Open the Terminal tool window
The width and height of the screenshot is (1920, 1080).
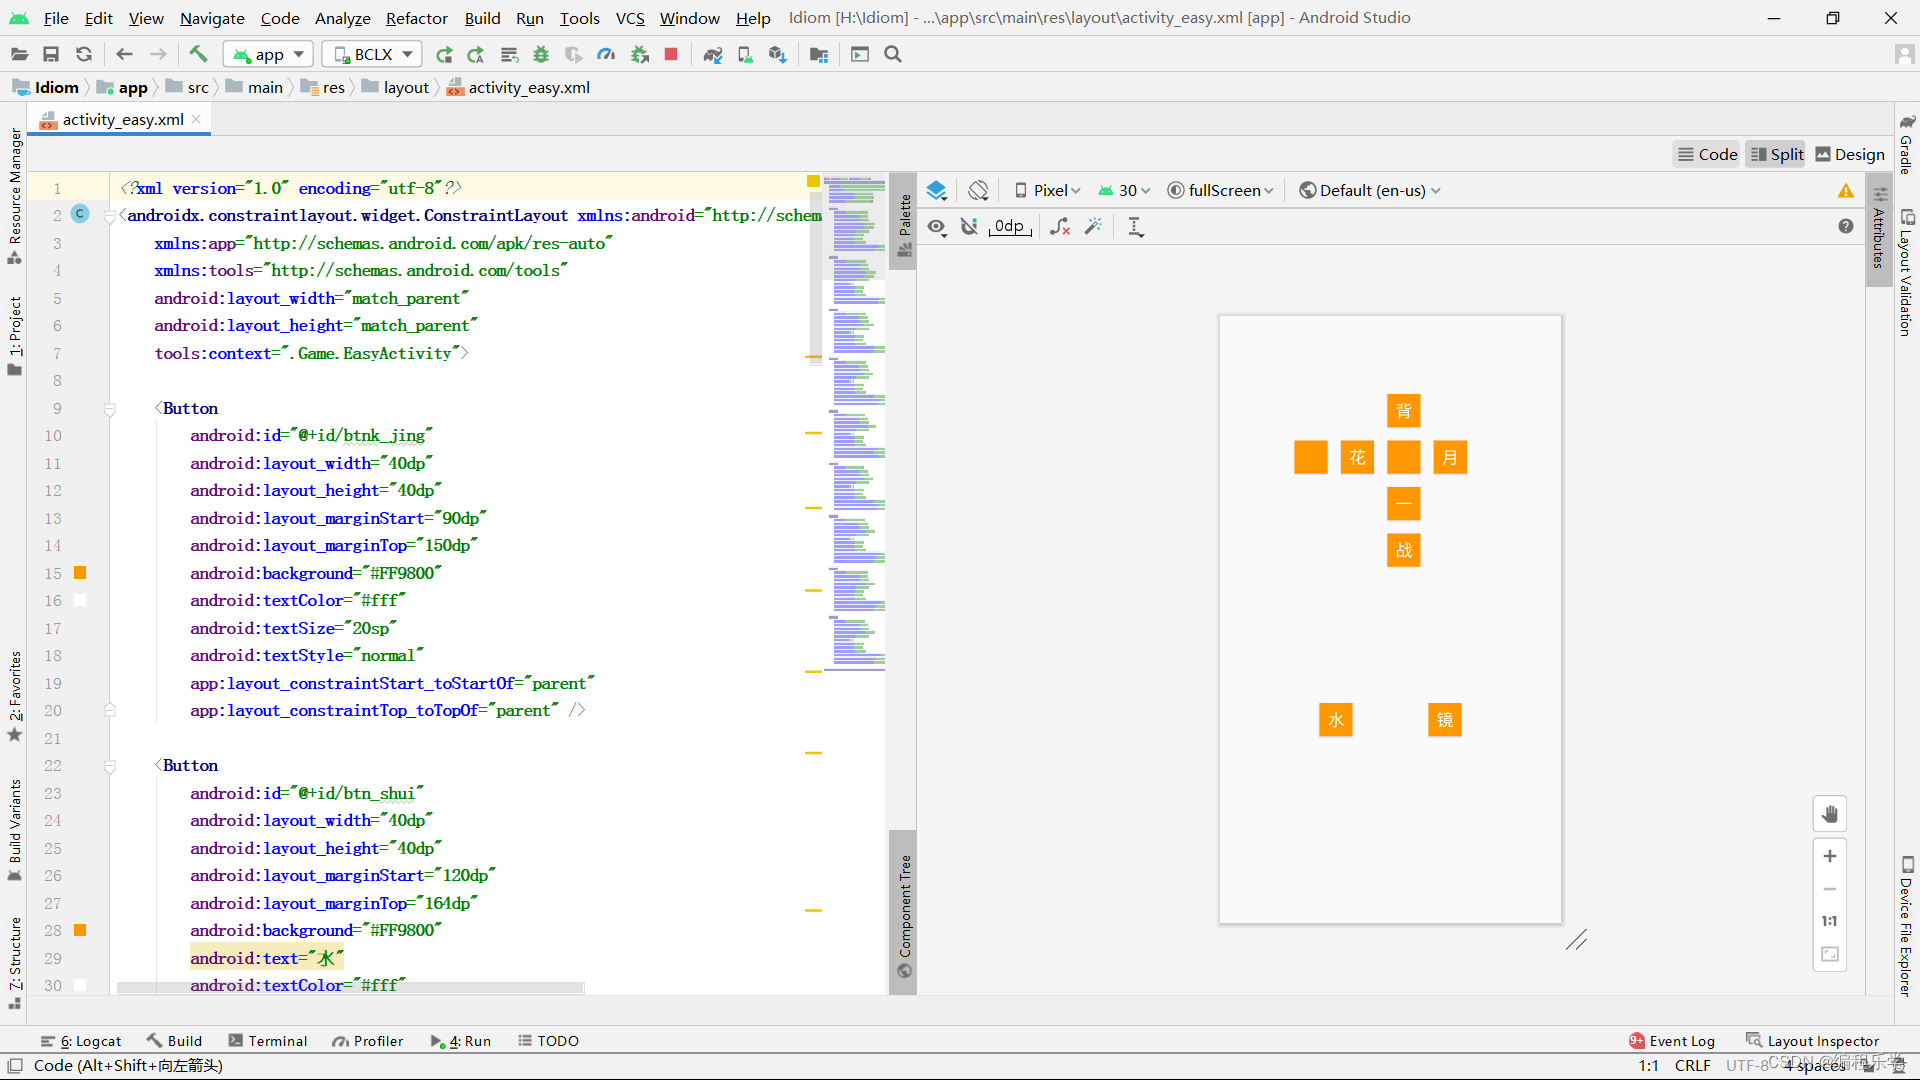pos(267,1041)
